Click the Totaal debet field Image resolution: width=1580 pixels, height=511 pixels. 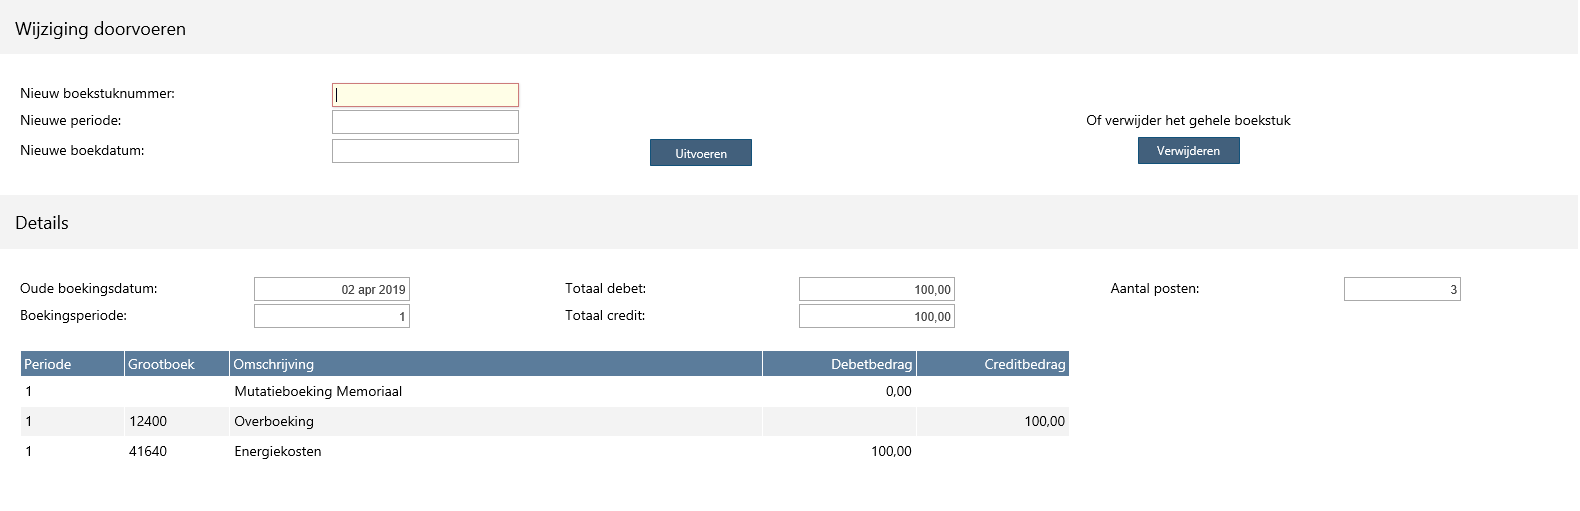click(x=877, y=289)
